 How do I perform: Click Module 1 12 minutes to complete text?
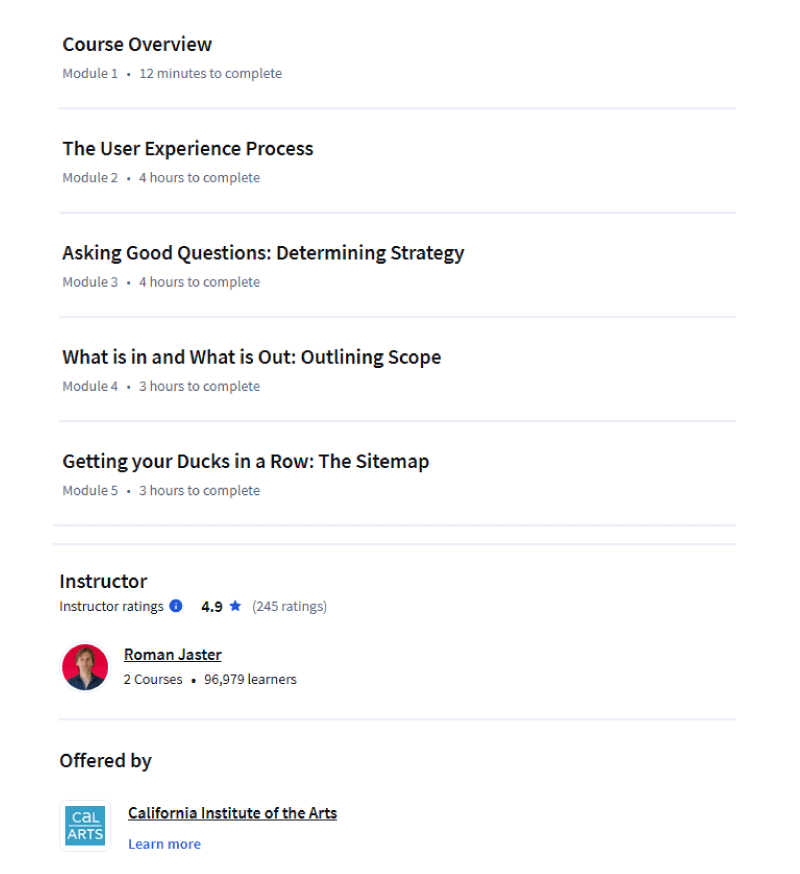(x=172, y=74)
